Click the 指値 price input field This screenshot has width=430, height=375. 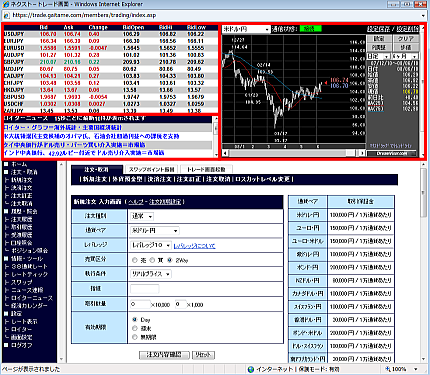pos(145,289)
